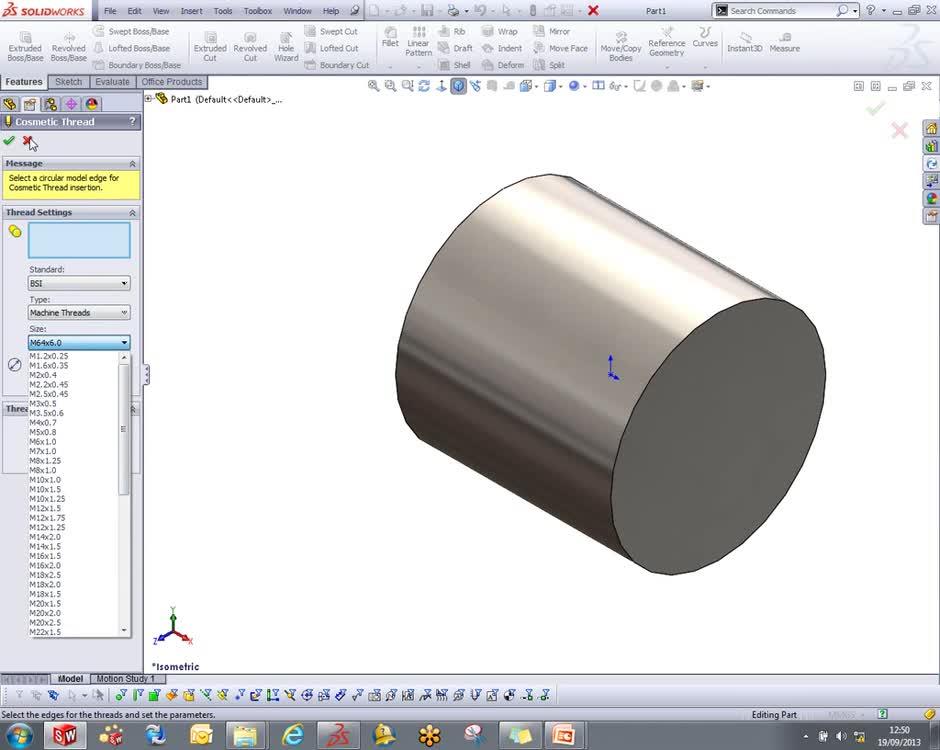Collapse the Thread Settings section
Viewport: 940px width, 750px height.
132,213
